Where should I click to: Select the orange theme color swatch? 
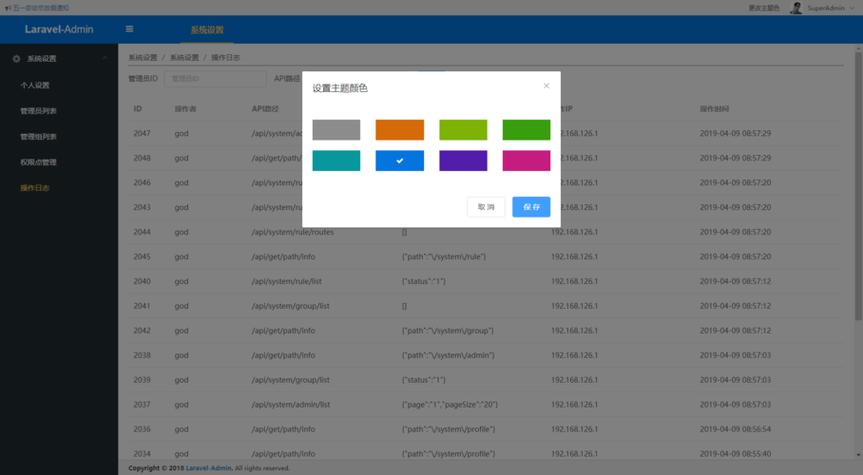400,130
